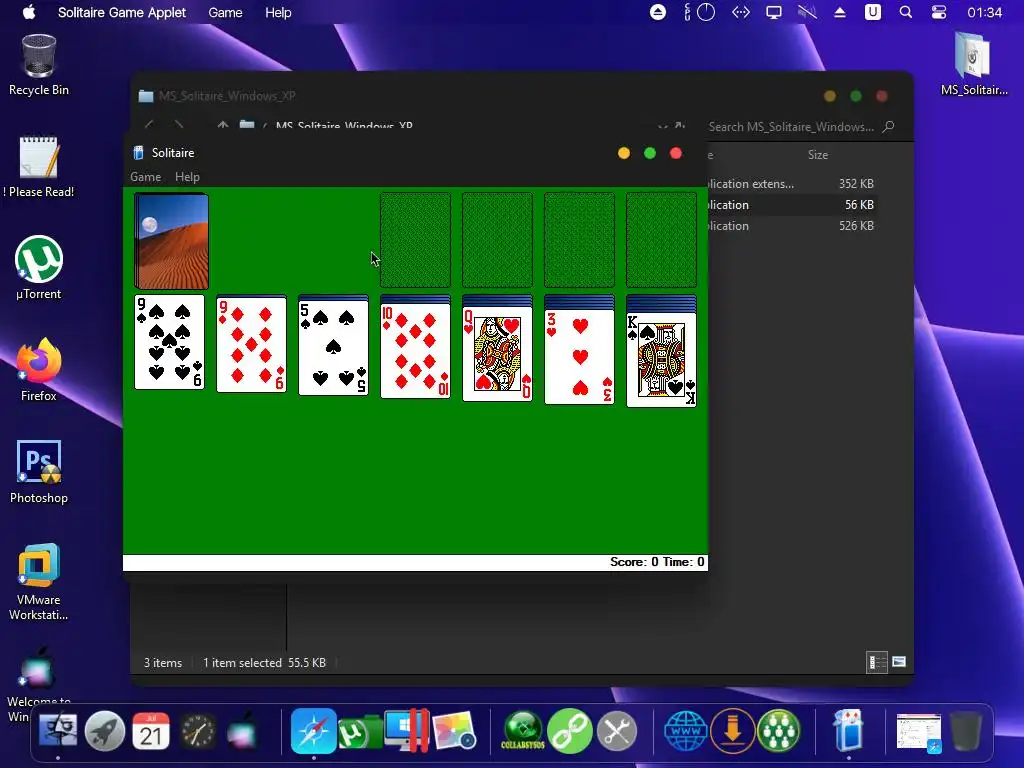Screen dimensions: 1024x768
Task: Pick the 3 of hearts card
Action: [x=579, y=357]
